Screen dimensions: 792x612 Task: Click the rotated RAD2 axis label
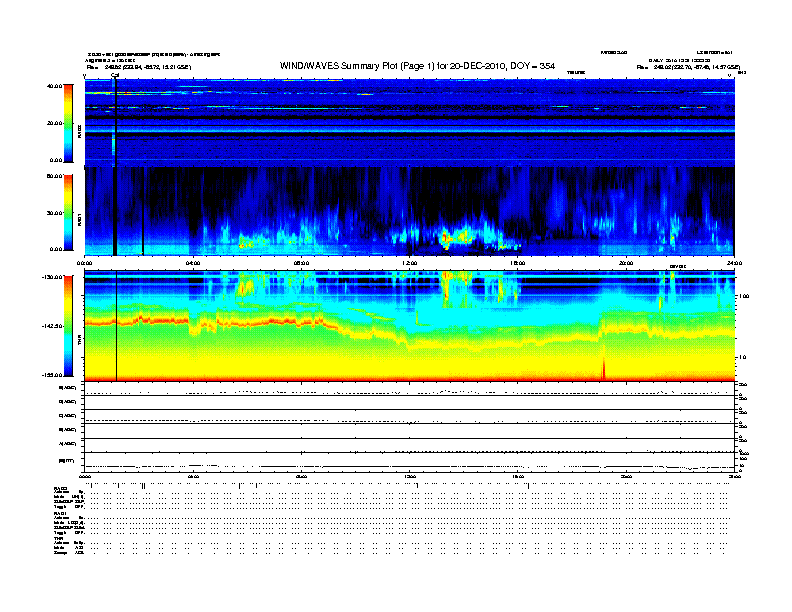pos(79,131)
